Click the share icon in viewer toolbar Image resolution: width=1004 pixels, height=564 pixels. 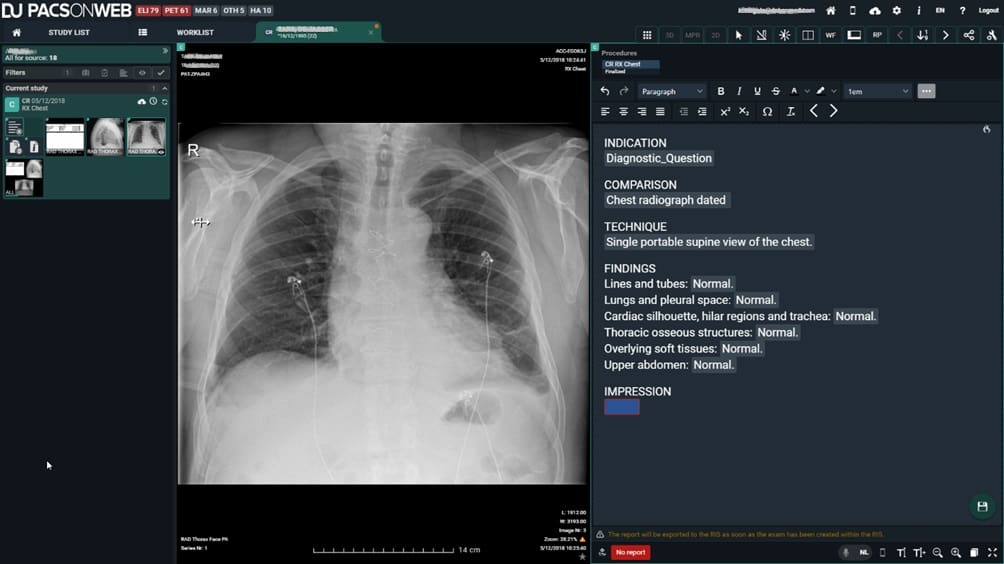point(969,35)
